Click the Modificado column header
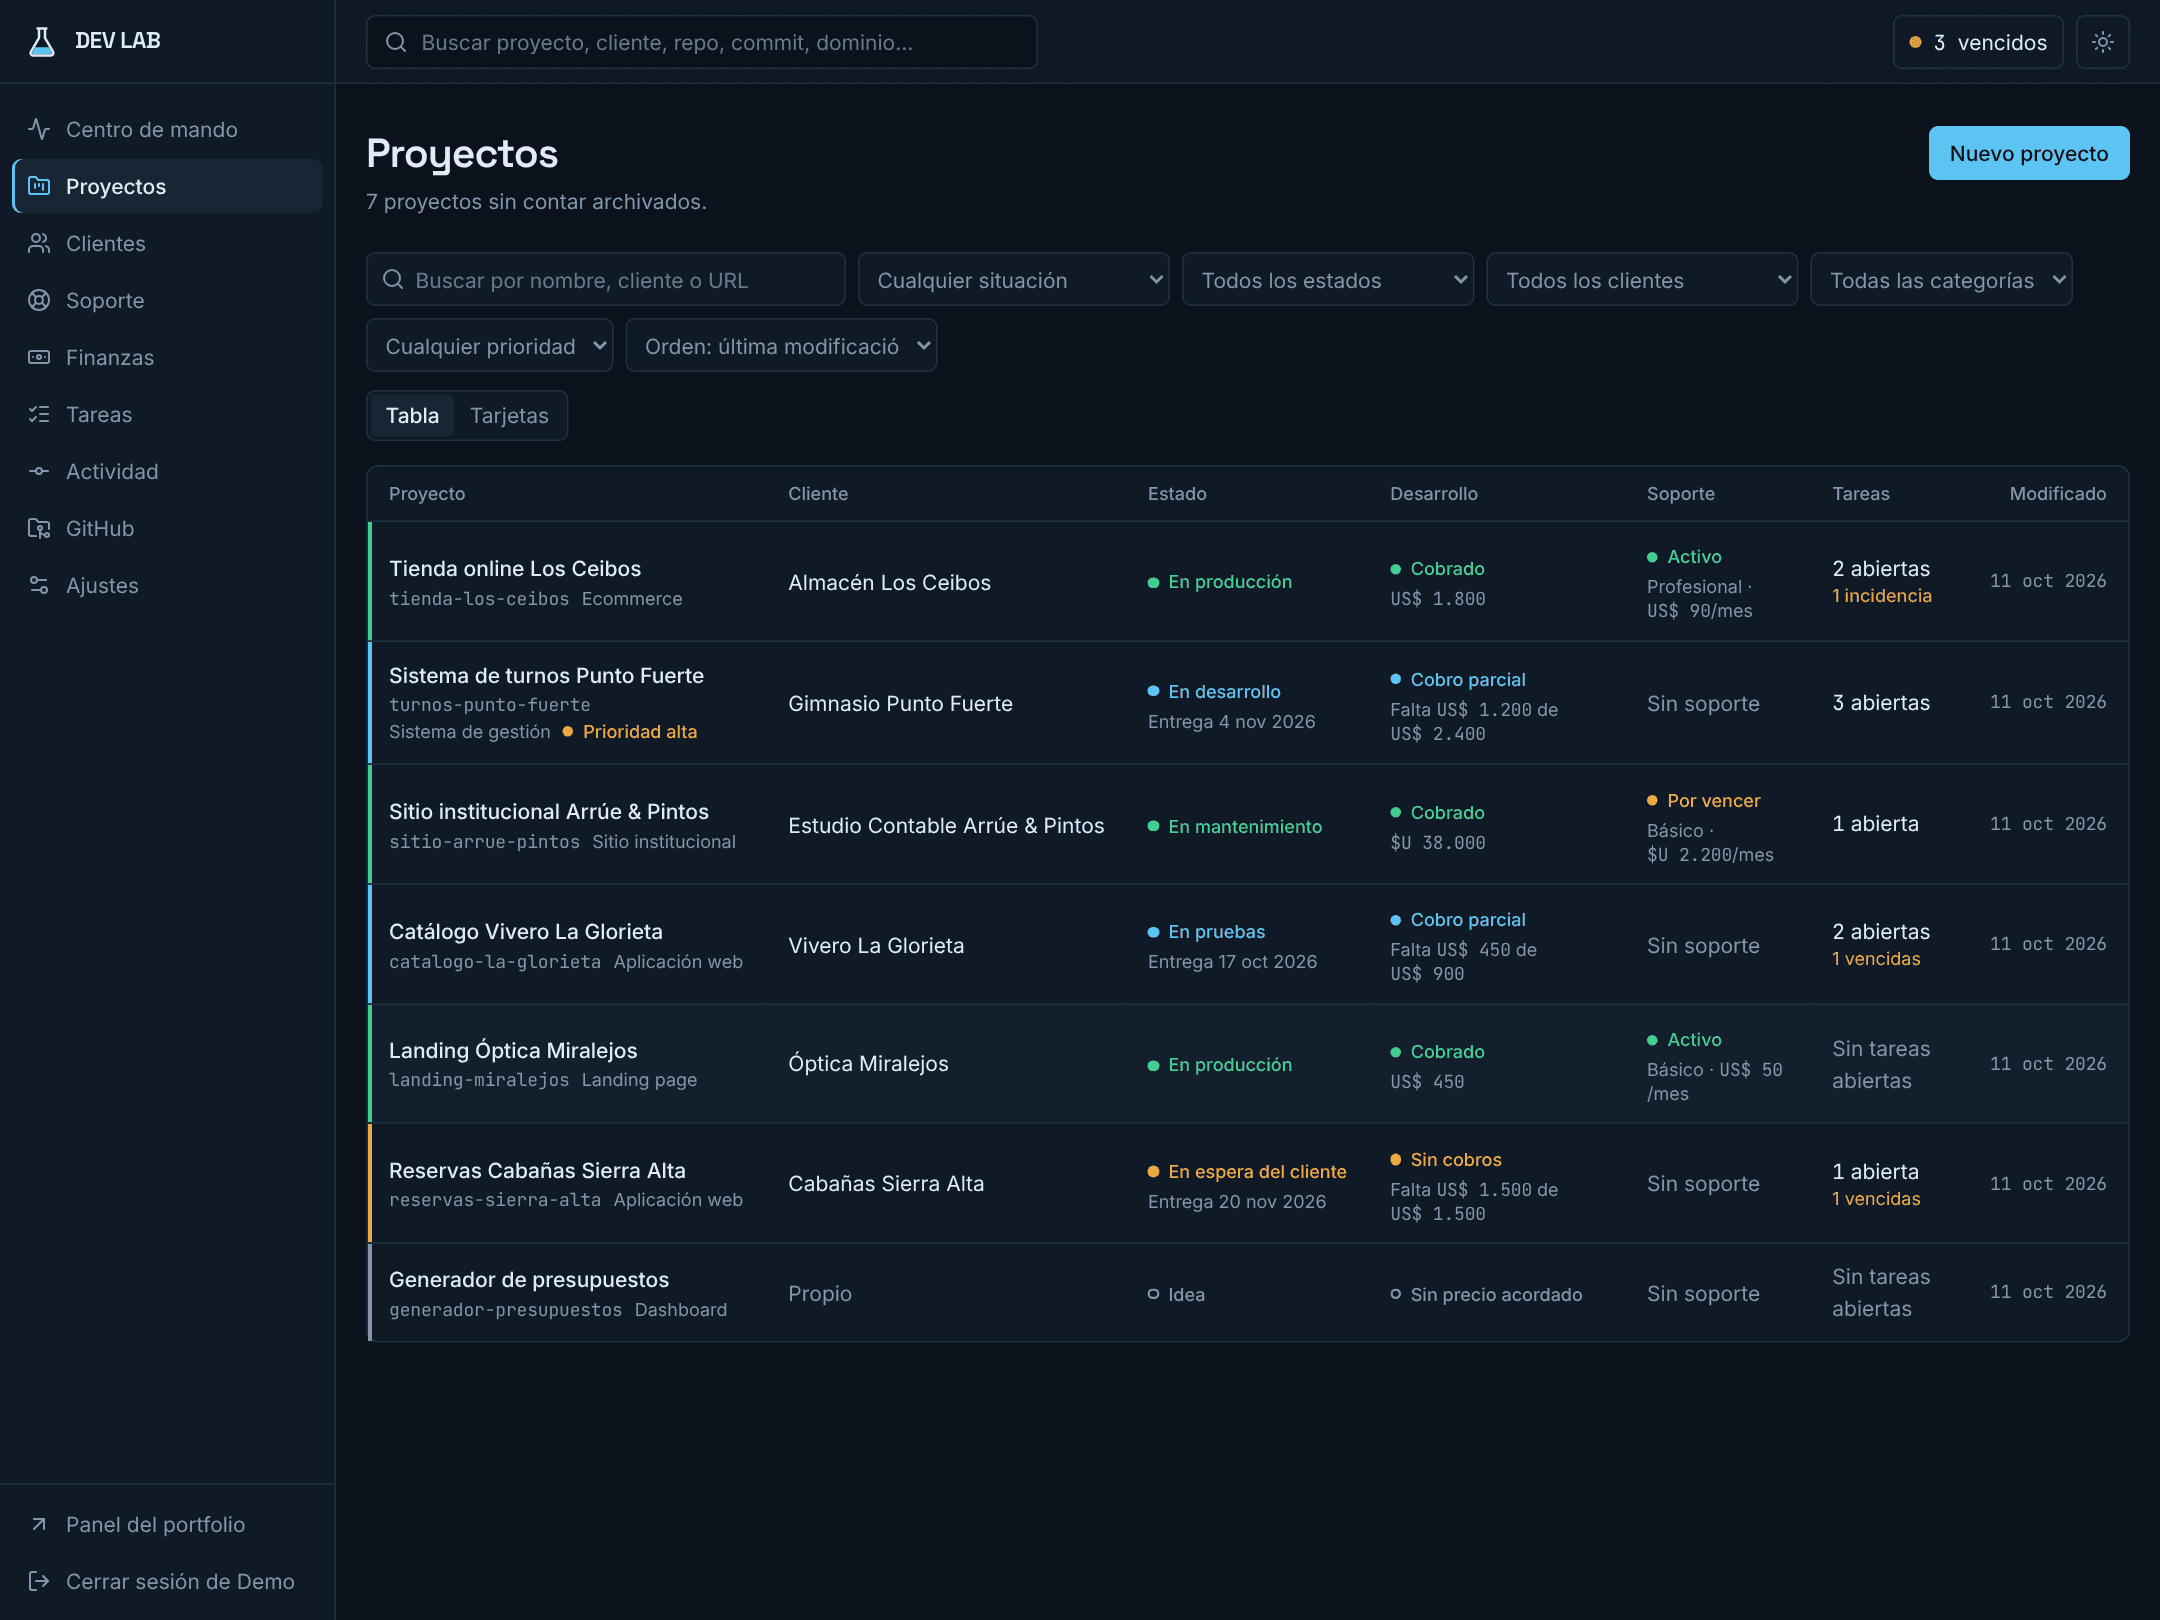Viewport: 2160px width, 1620px height. (2057, 493)
